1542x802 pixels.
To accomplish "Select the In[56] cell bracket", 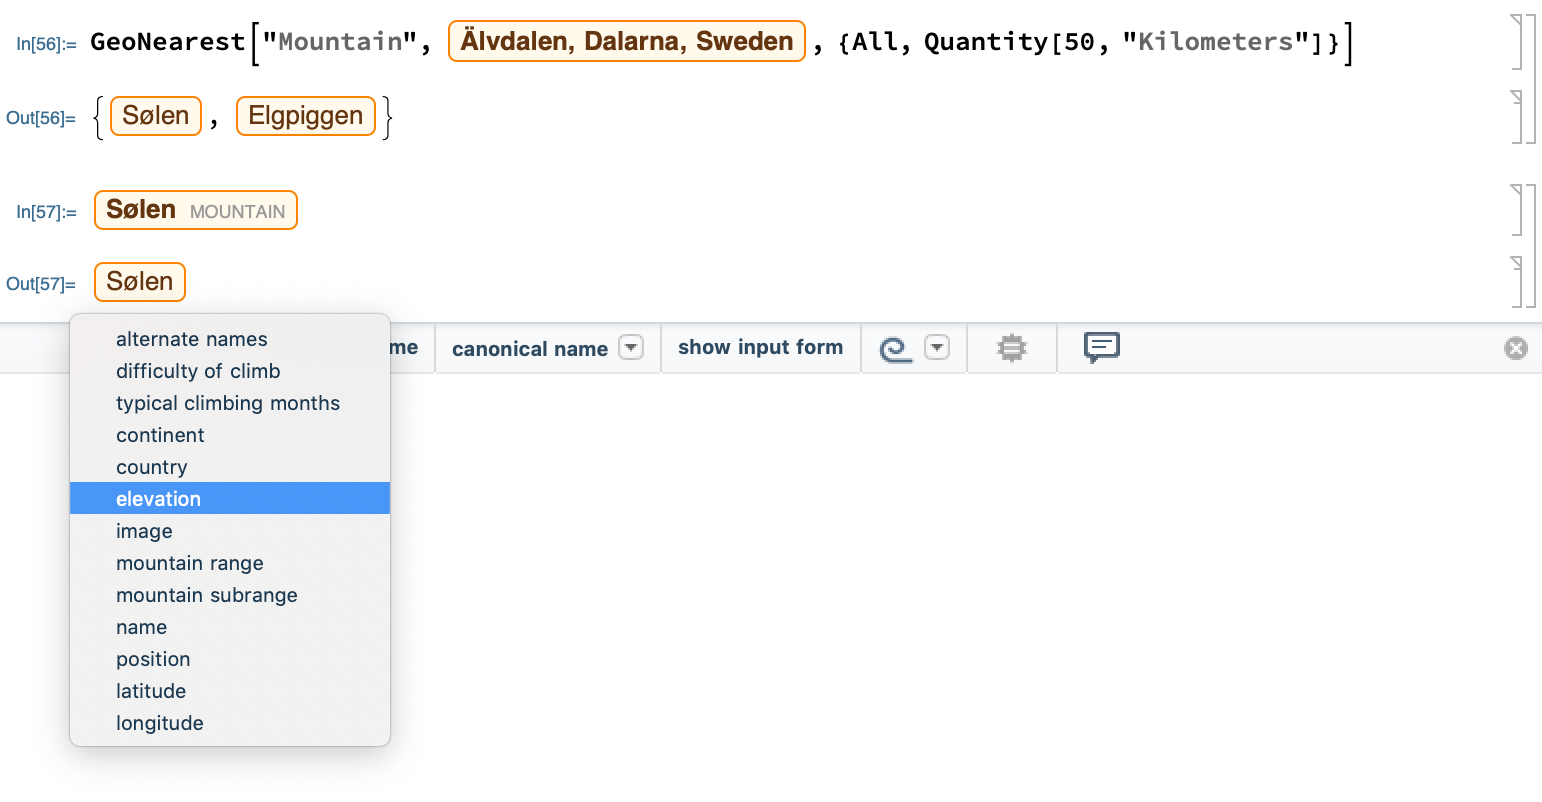I will 1517,42.
